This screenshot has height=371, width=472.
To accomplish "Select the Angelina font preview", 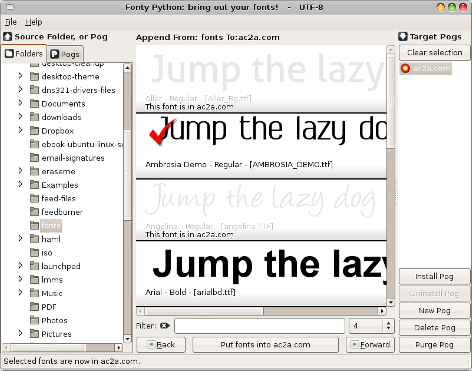I will (261, 209).
